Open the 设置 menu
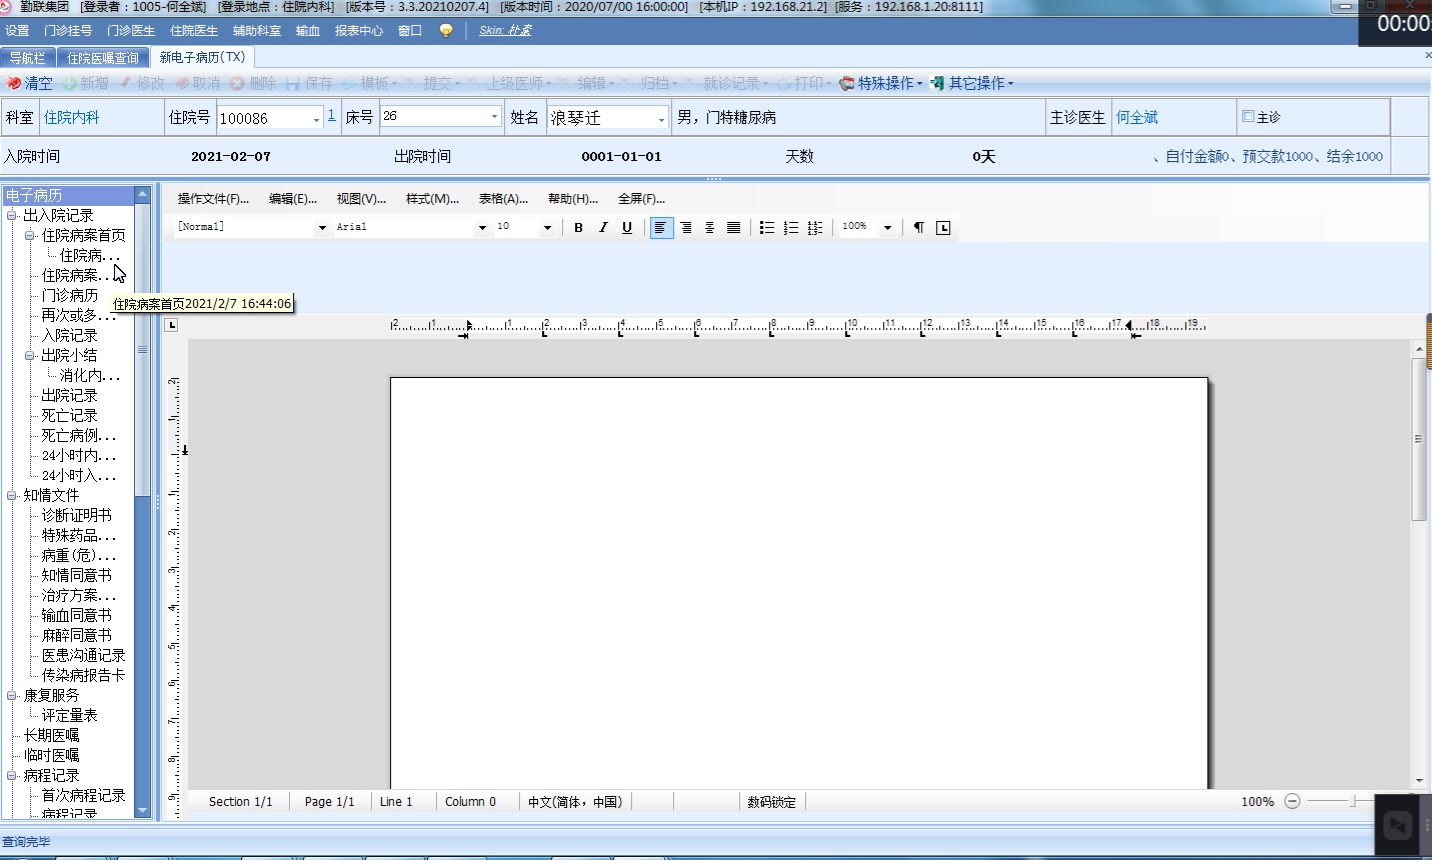Image resolution: width=1432 pixels, height=860 pixels. point(17,31)
